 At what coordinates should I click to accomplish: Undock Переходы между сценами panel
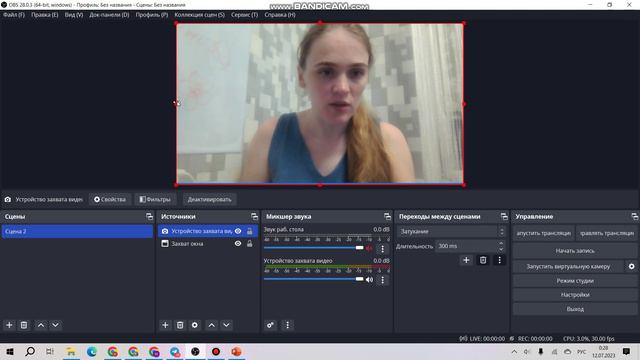pyautogui.click(x=504, y=216)
